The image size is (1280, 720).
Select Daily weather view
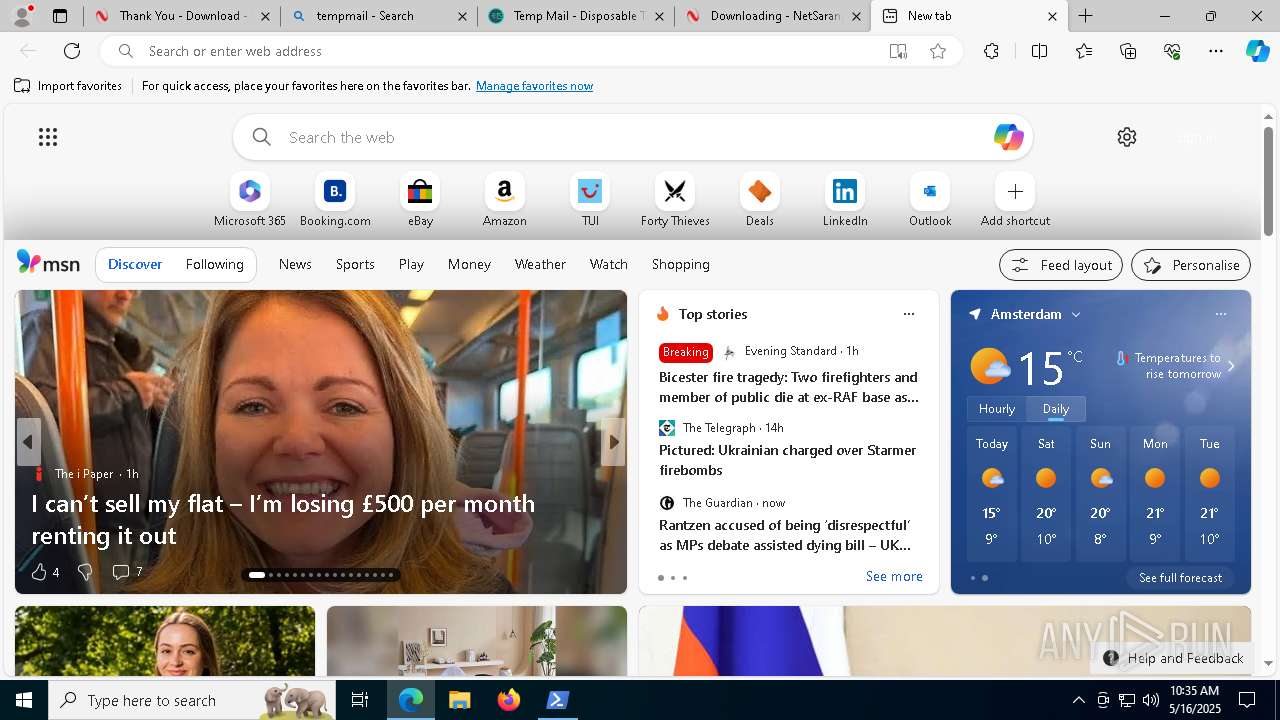click(x=1056, y=409)
